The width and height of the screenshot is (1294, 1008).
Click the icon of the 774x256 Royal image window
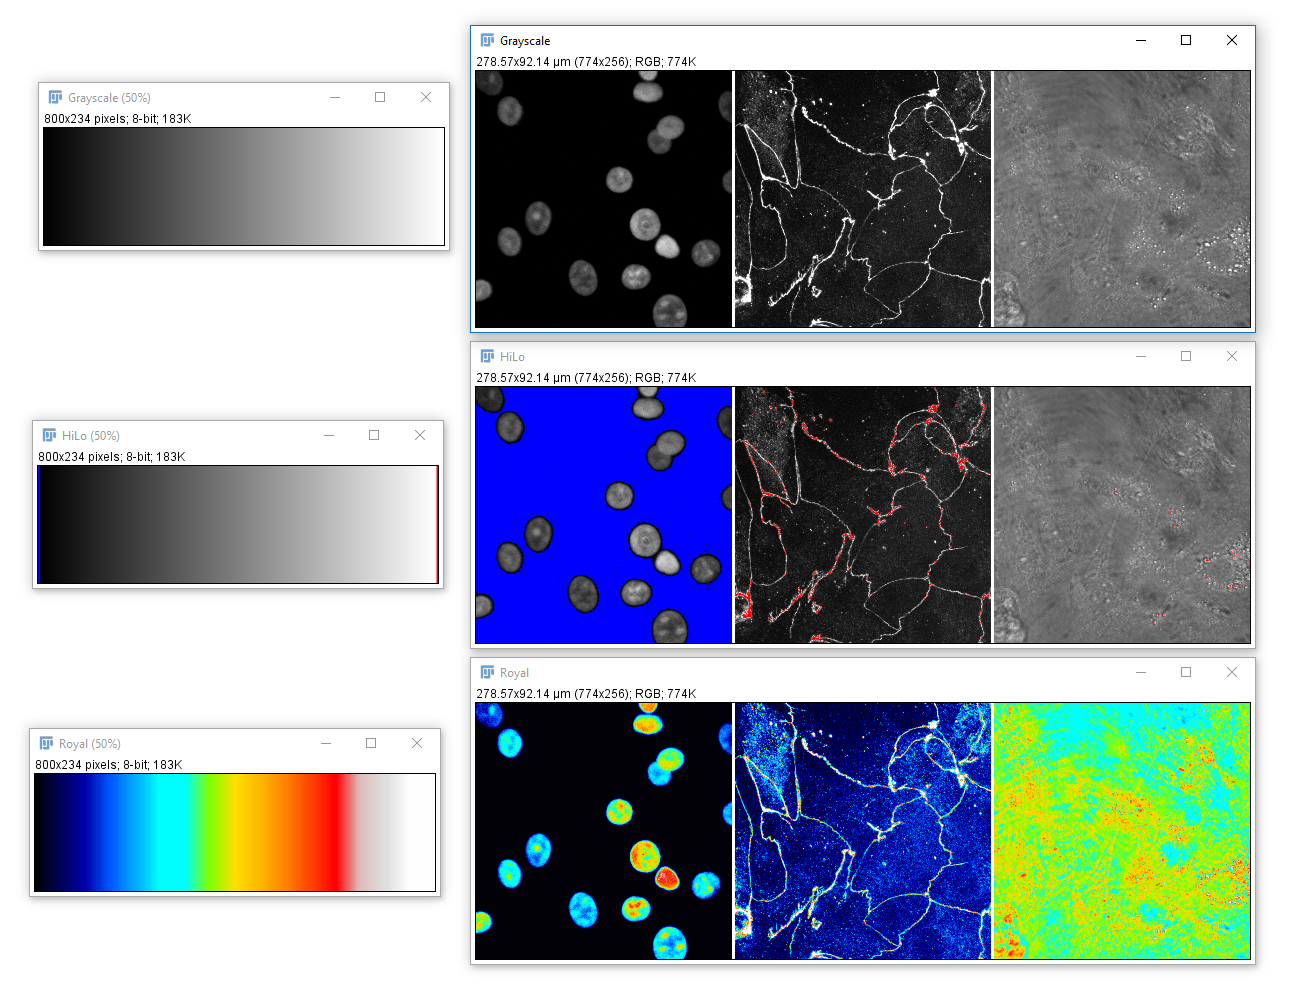487,673
